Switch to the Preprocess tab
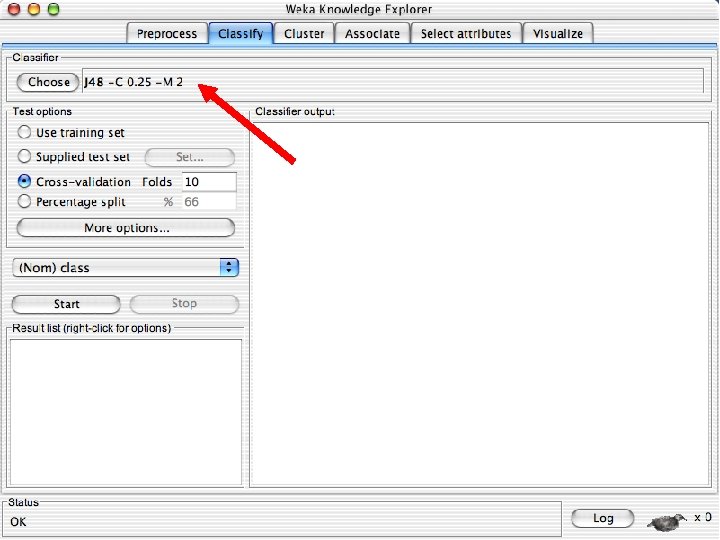Viewport: 720px width, 540px height. click(167, 34)
